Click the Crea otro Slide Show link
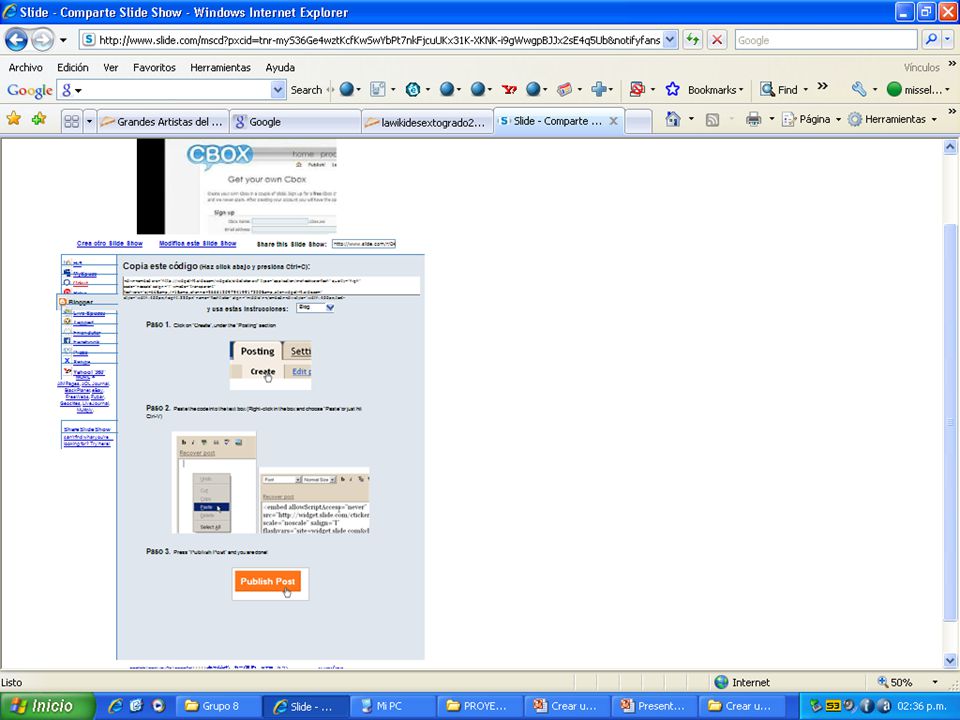 (x=110, y=244)
